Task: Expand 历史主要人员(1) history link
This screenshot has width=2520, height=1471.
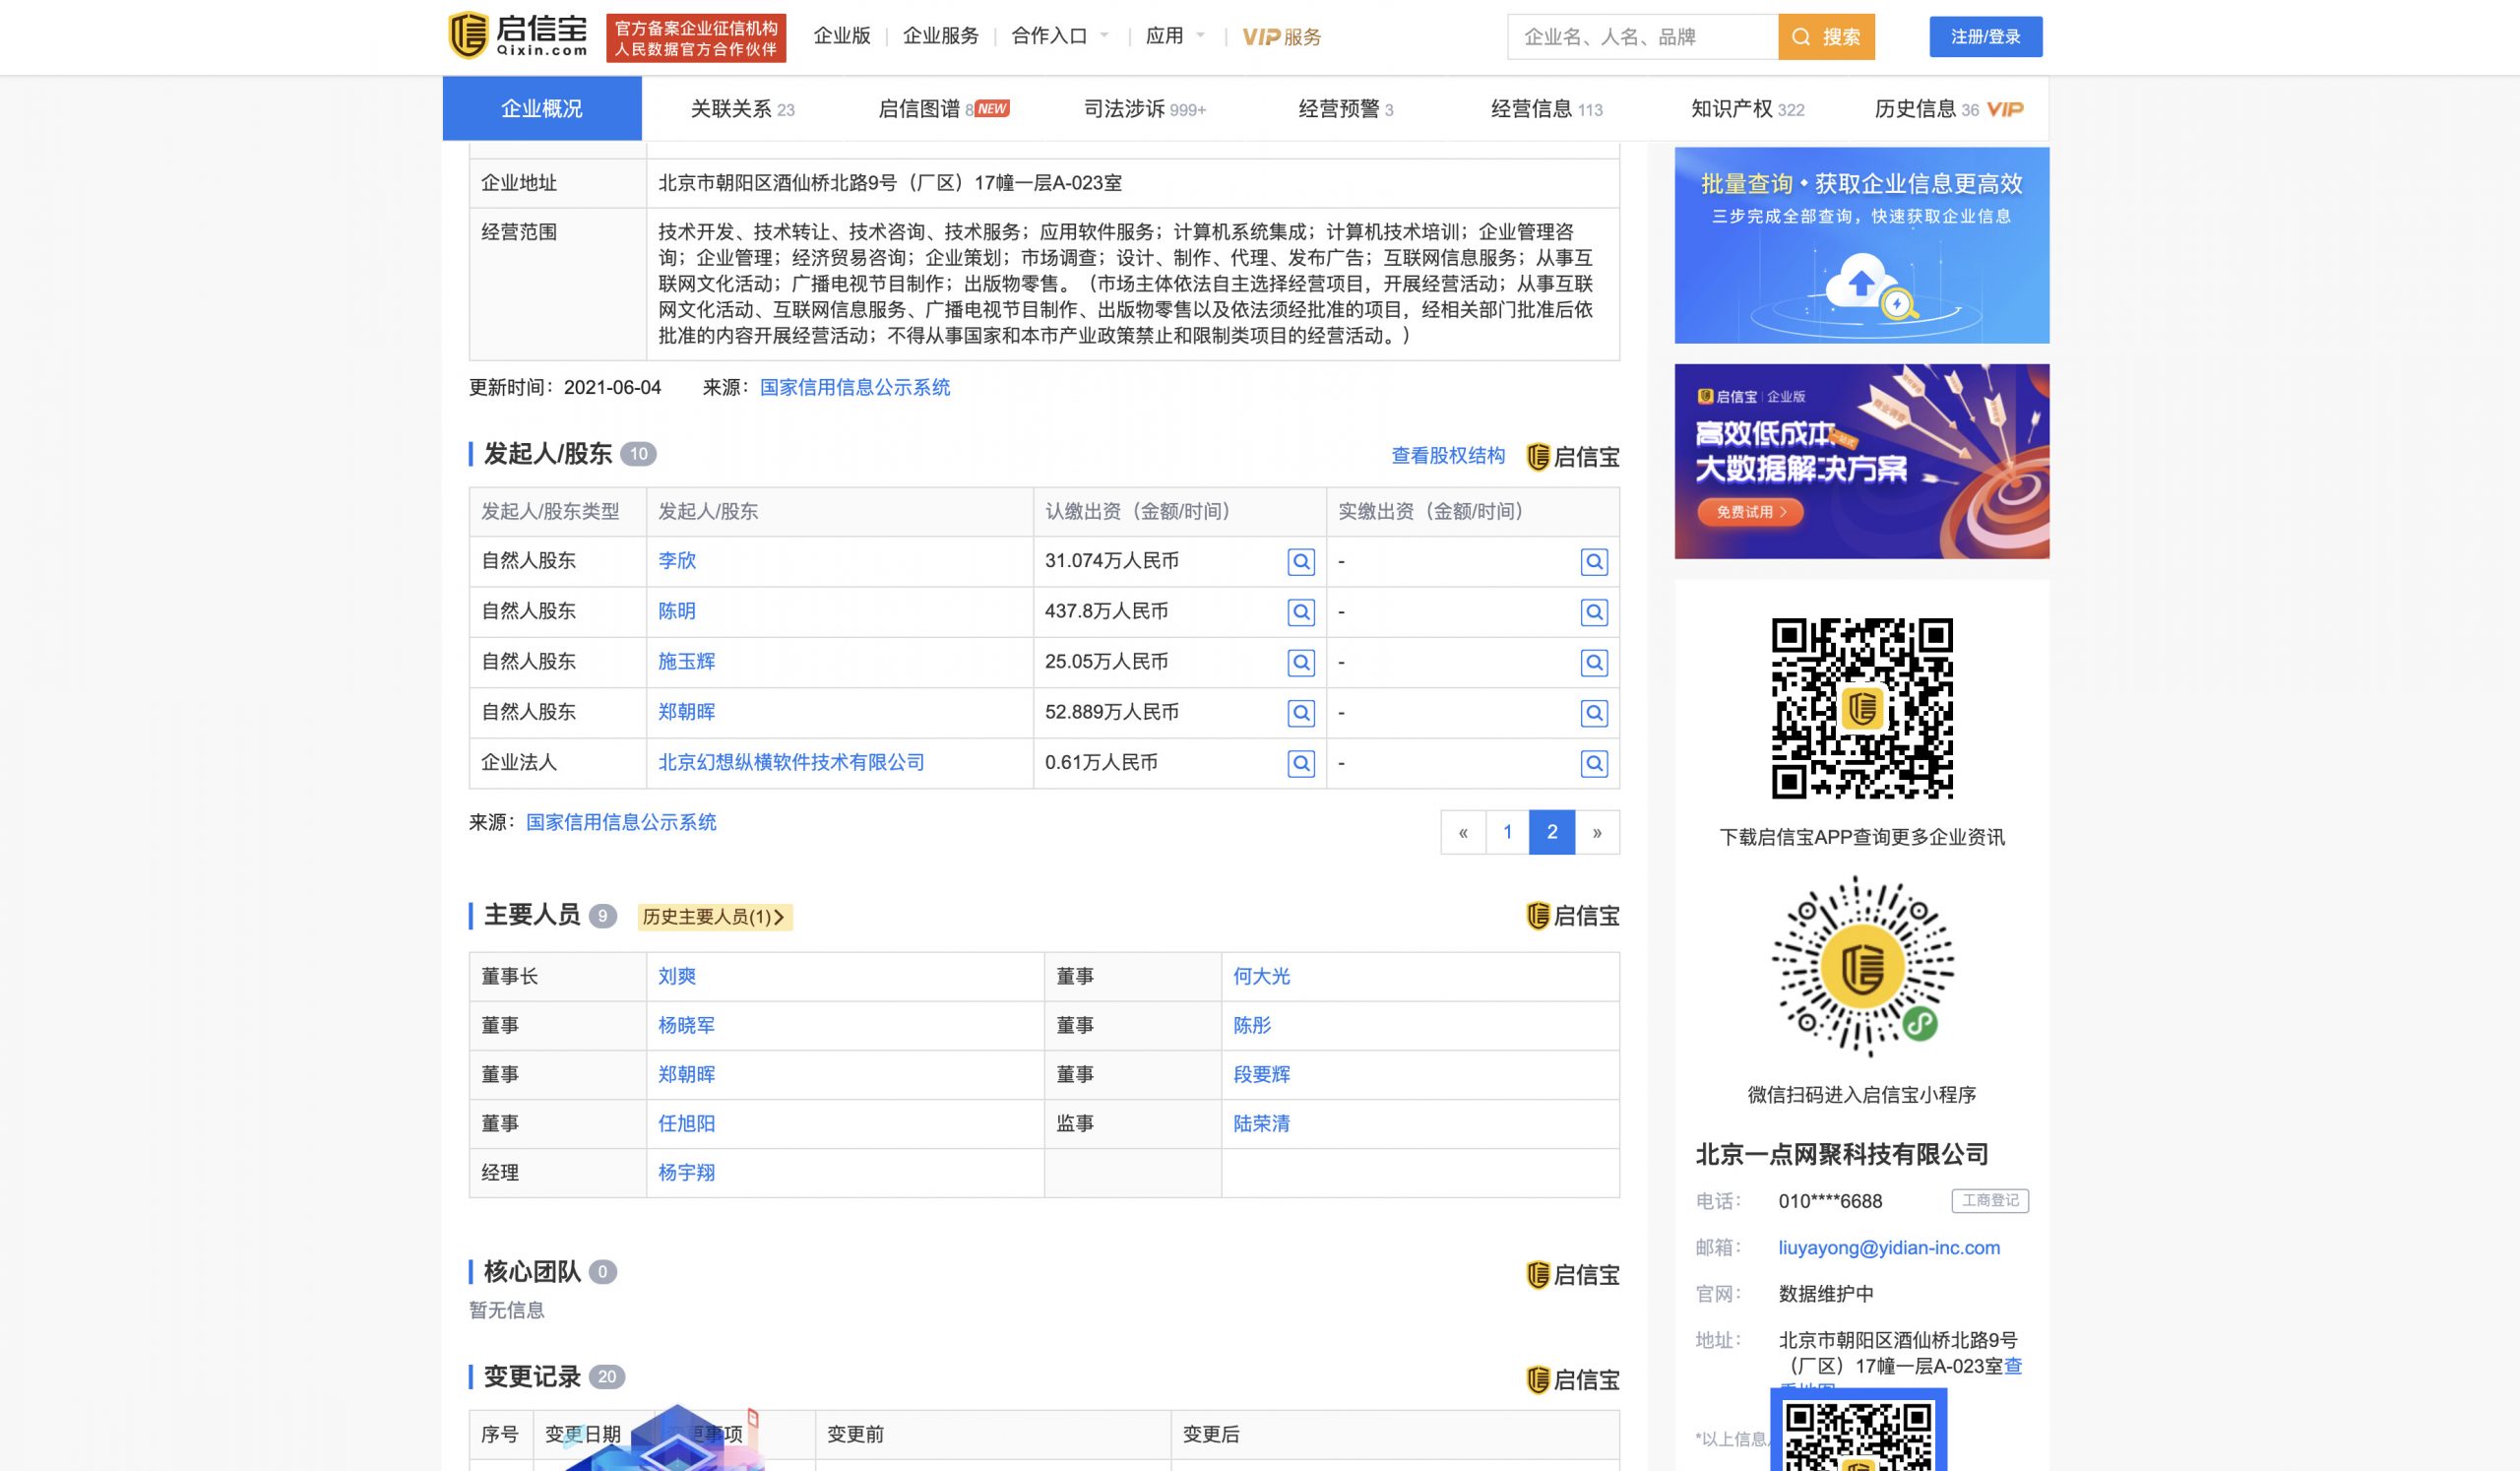Action: (x=714, y=916)
